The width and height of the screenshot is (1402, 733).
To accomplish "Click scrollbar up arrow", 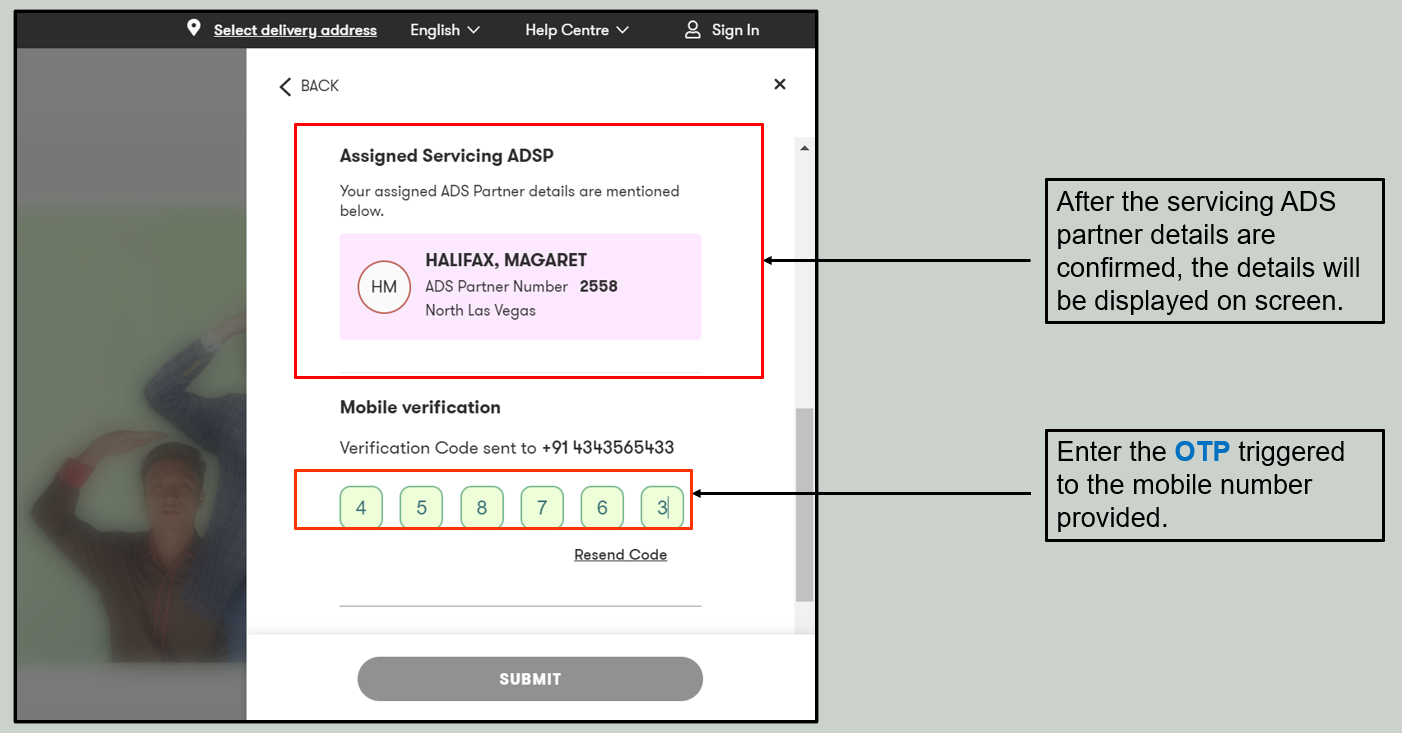I will 804,148.
